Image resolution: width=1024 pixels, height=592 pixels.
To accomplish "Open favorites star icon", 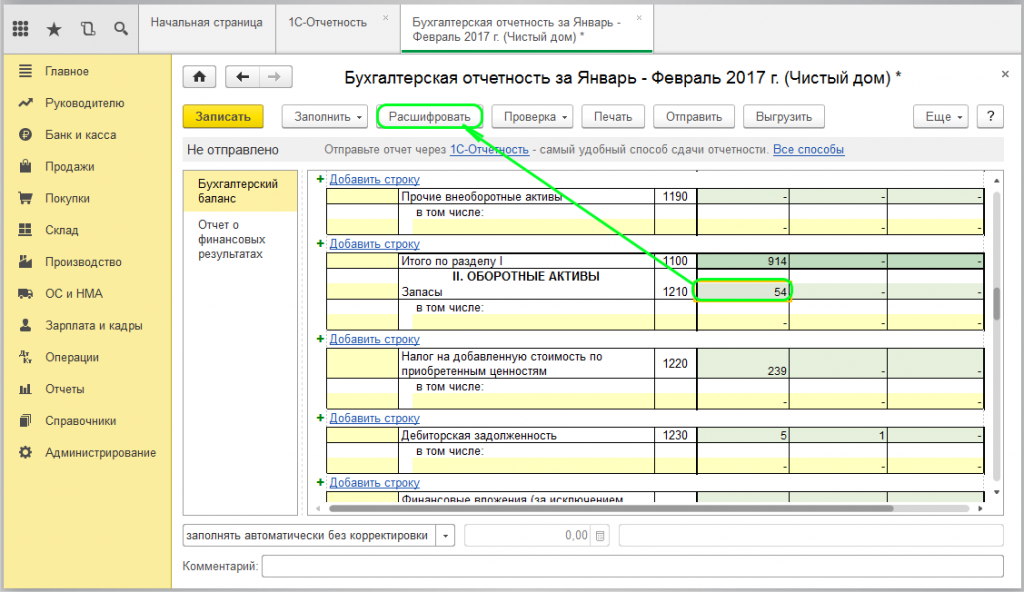I will (x=54, y=29).
